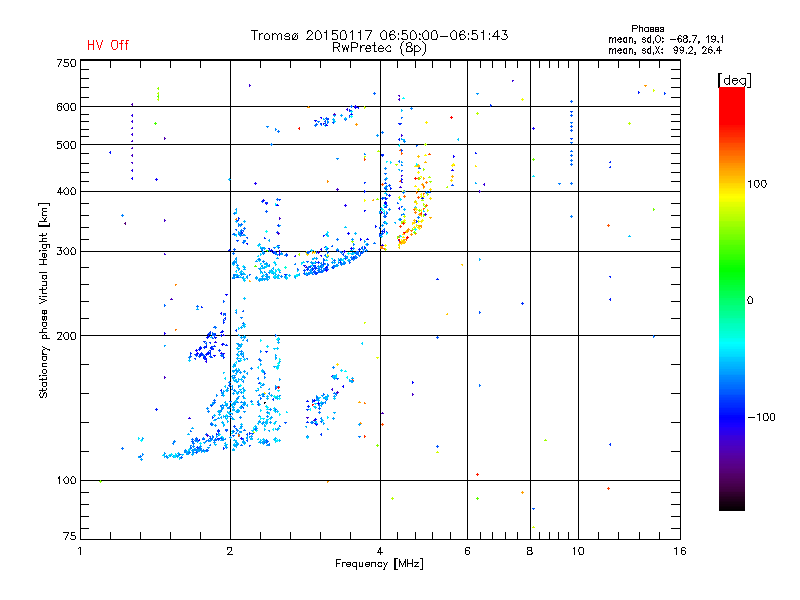Click the height axis tick label "200"
This screenshot has width=800, height=600.
click(x=66, y=336)
